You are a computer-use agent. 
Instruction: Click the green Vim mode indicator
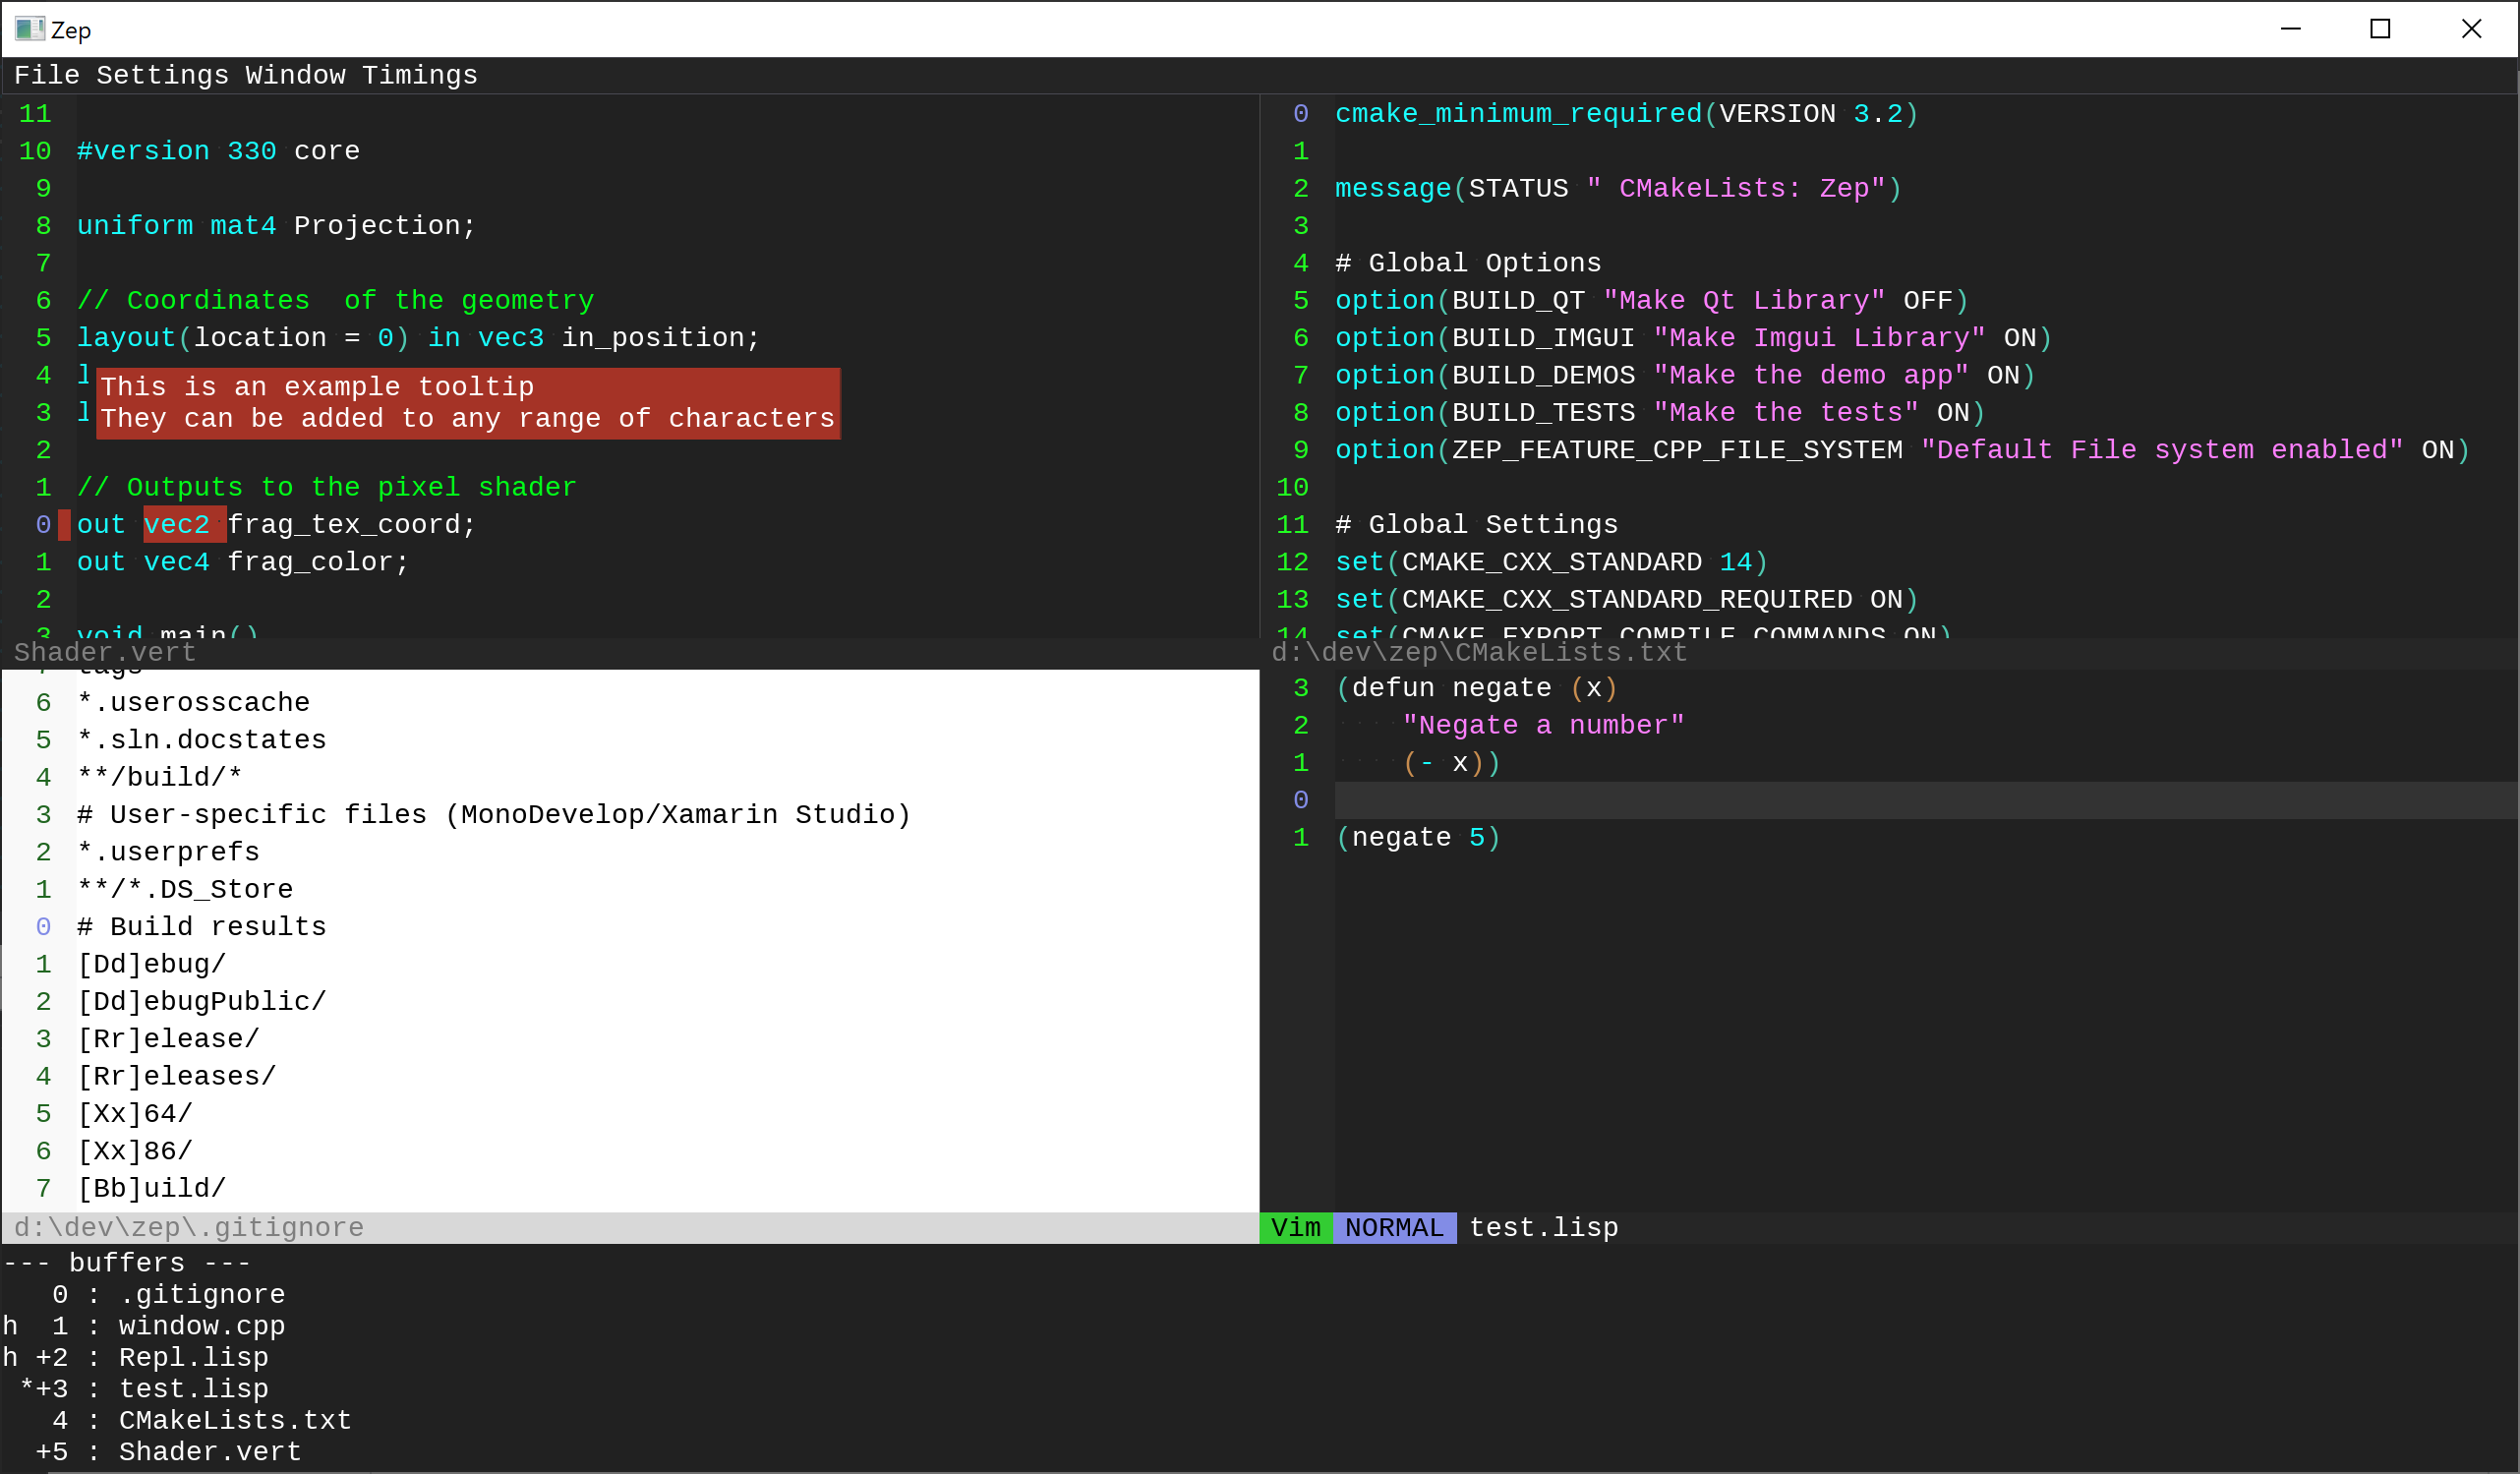(x=1295, y=1227)
